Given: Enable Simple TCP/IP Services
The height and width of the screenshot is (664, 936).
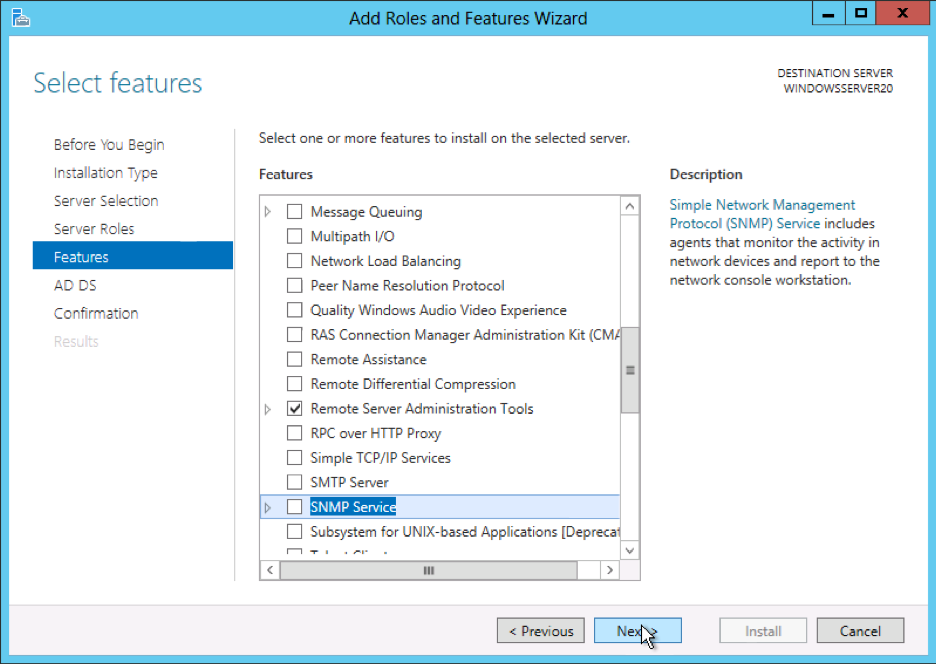Looking at the screenshot, I should tap(294, 457).
